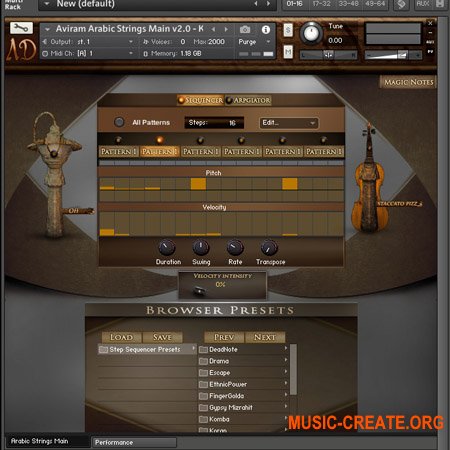Viewport: 450px width, 450px height.
Task: Click the Save preset button
Action: 162,337
